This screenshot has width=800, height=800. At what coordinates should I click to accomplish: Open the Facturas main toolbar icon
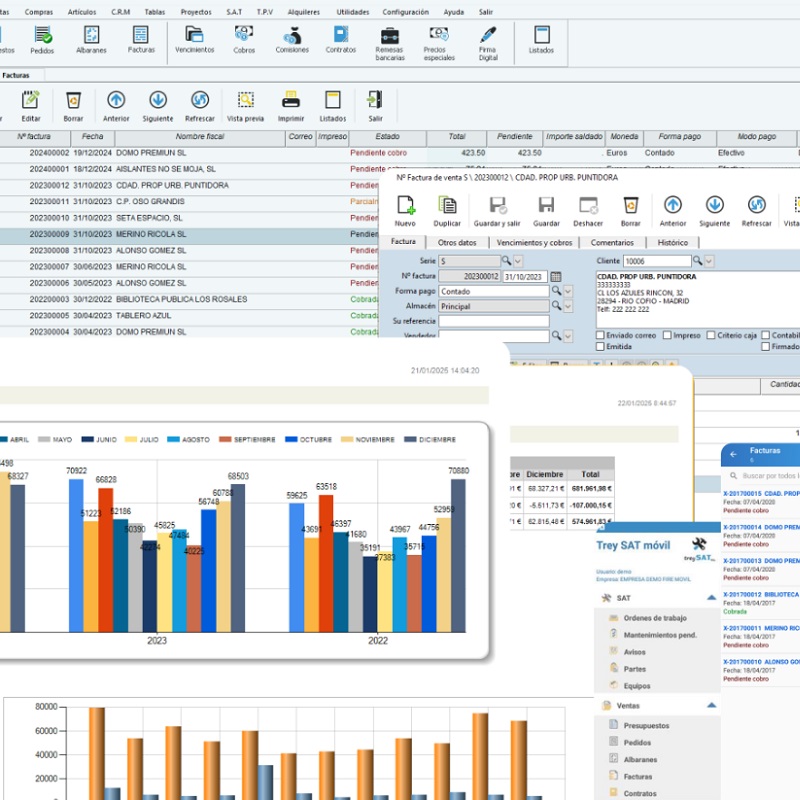click(x=141, y=40)
